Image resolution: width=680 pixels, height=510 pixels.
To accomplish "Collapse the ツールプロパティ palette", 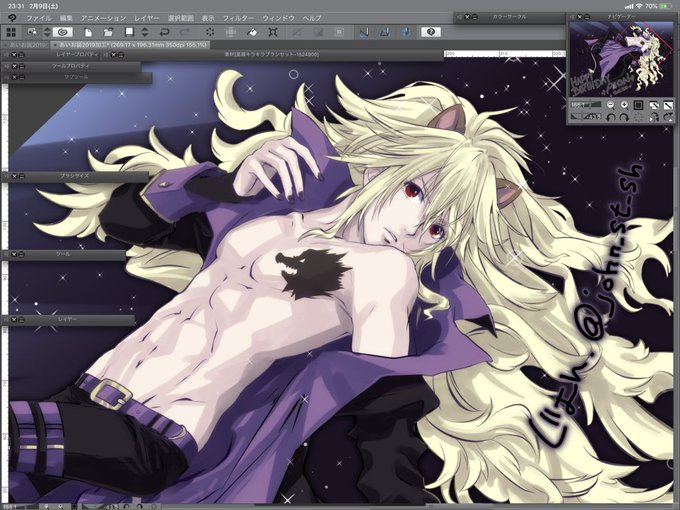I will click(x=22, y=66).
